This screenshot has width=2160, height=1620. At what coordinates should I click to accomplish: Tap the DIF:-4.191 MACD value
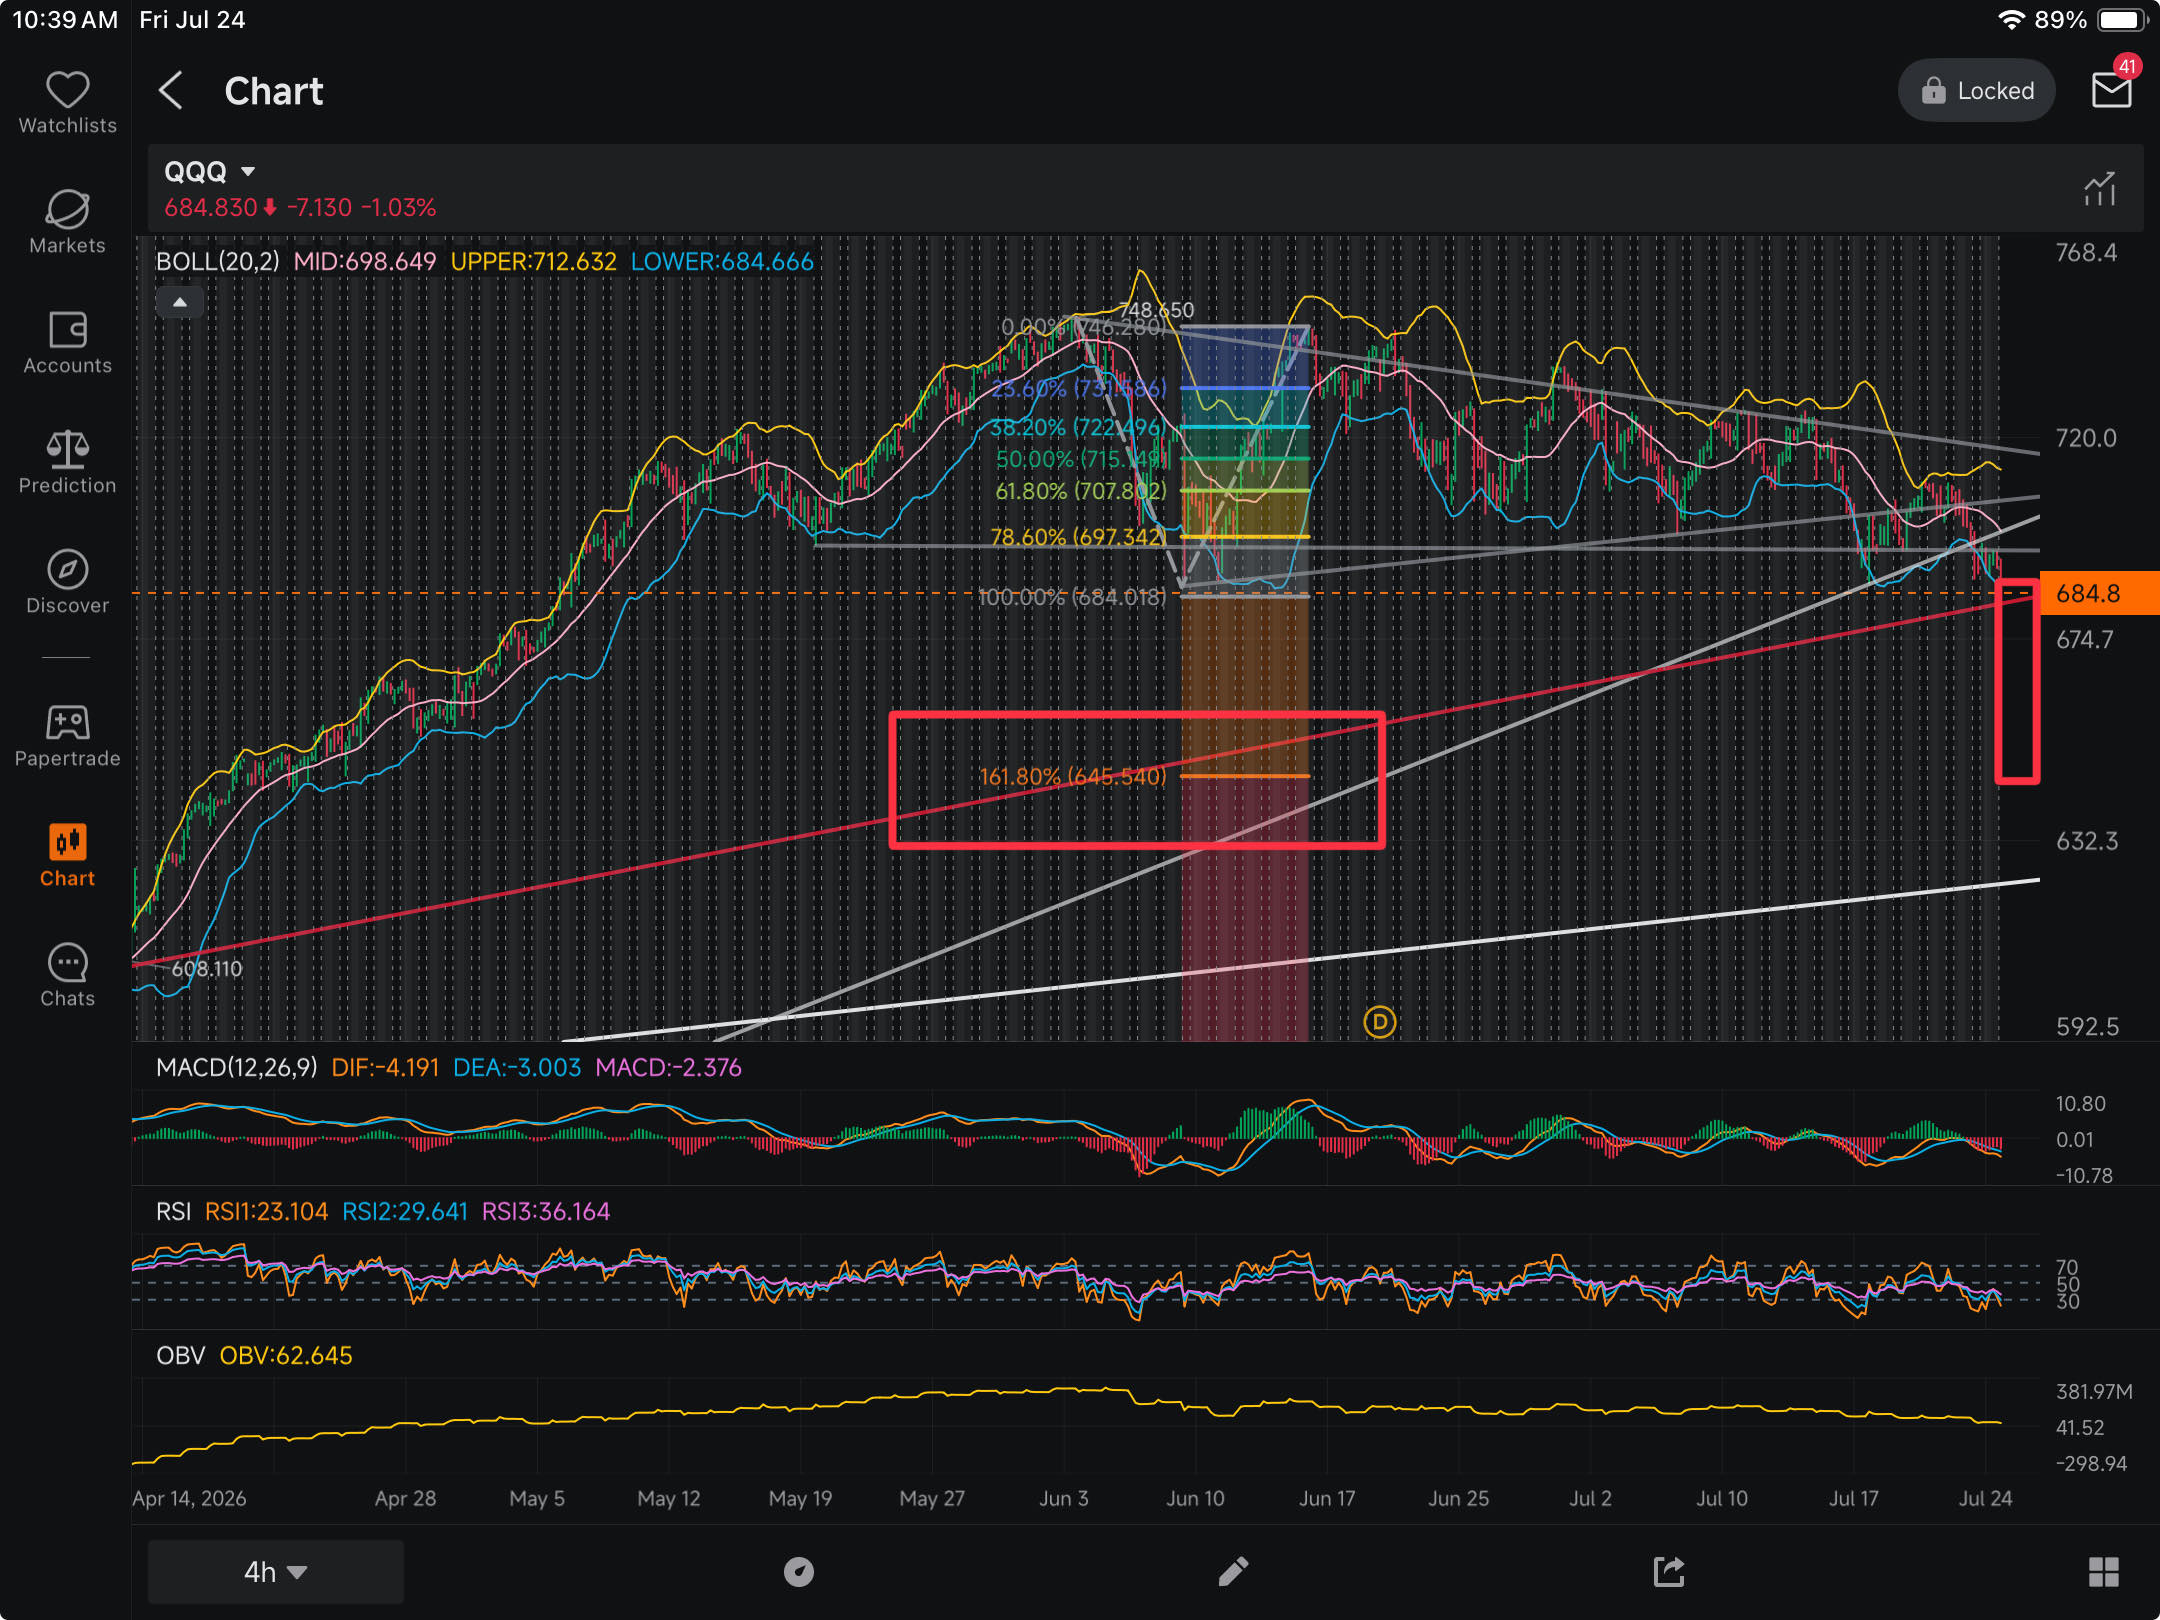(385, 1067)
